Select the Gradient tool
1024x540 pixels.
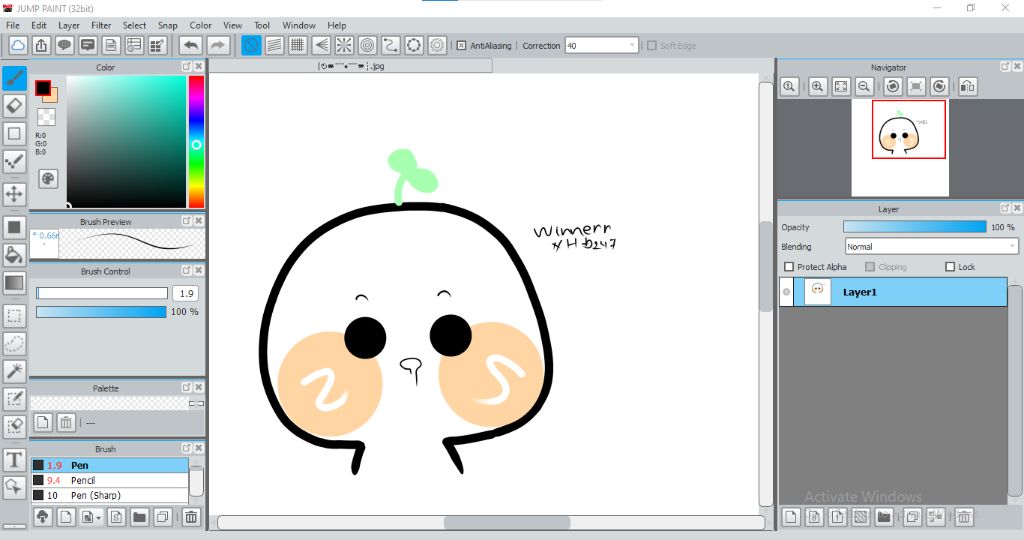[x=14, y=283]
